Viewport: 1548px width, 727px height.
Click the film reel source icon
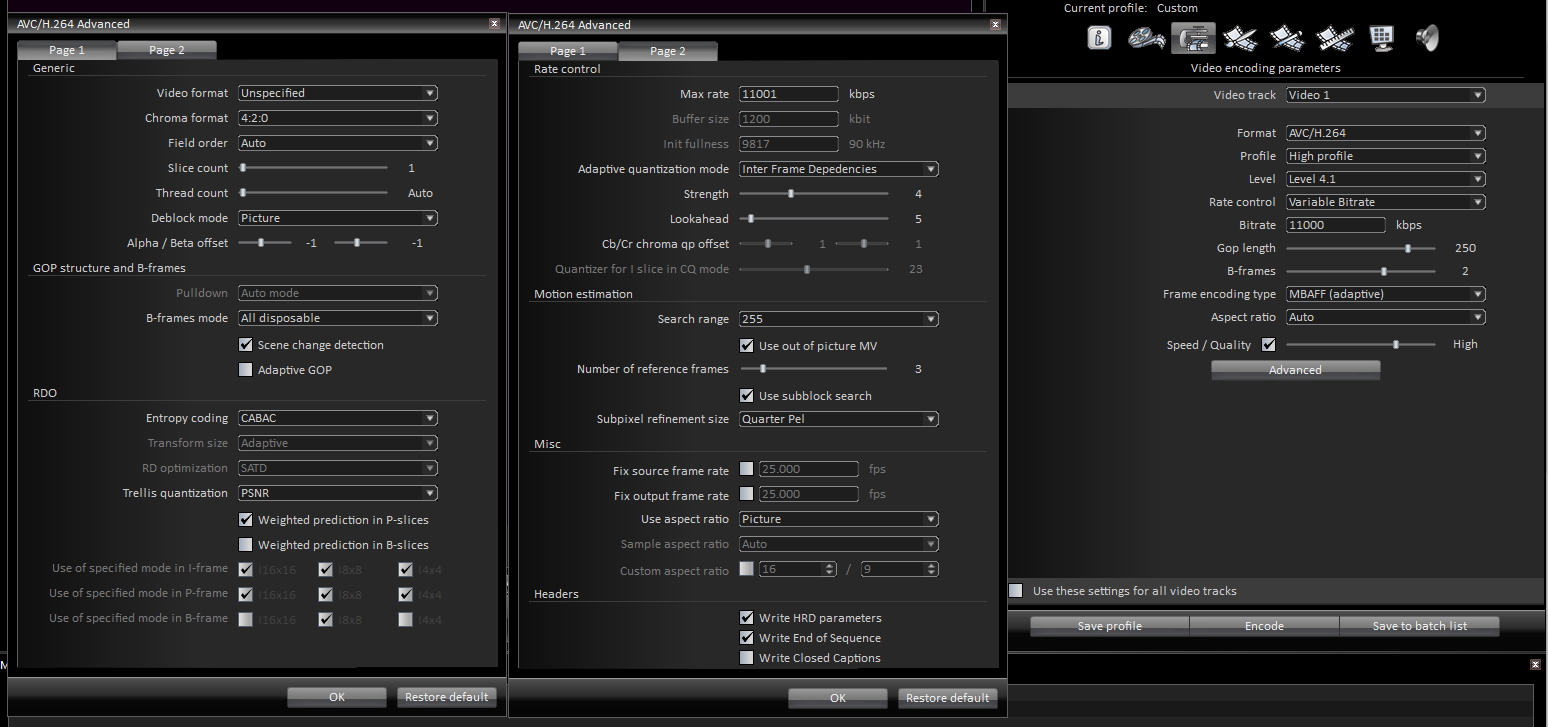[x=1146, y=38]
